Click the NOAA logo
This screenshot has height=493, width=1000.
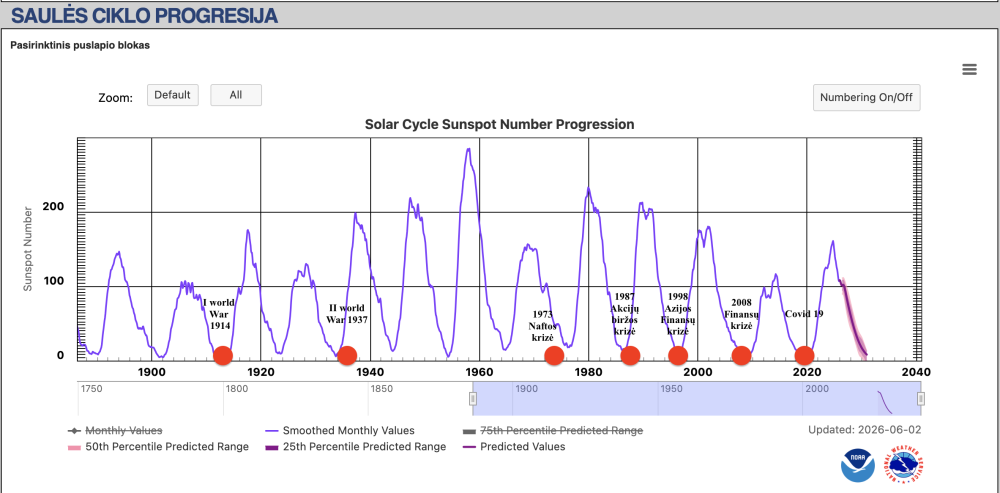(858, 465)
